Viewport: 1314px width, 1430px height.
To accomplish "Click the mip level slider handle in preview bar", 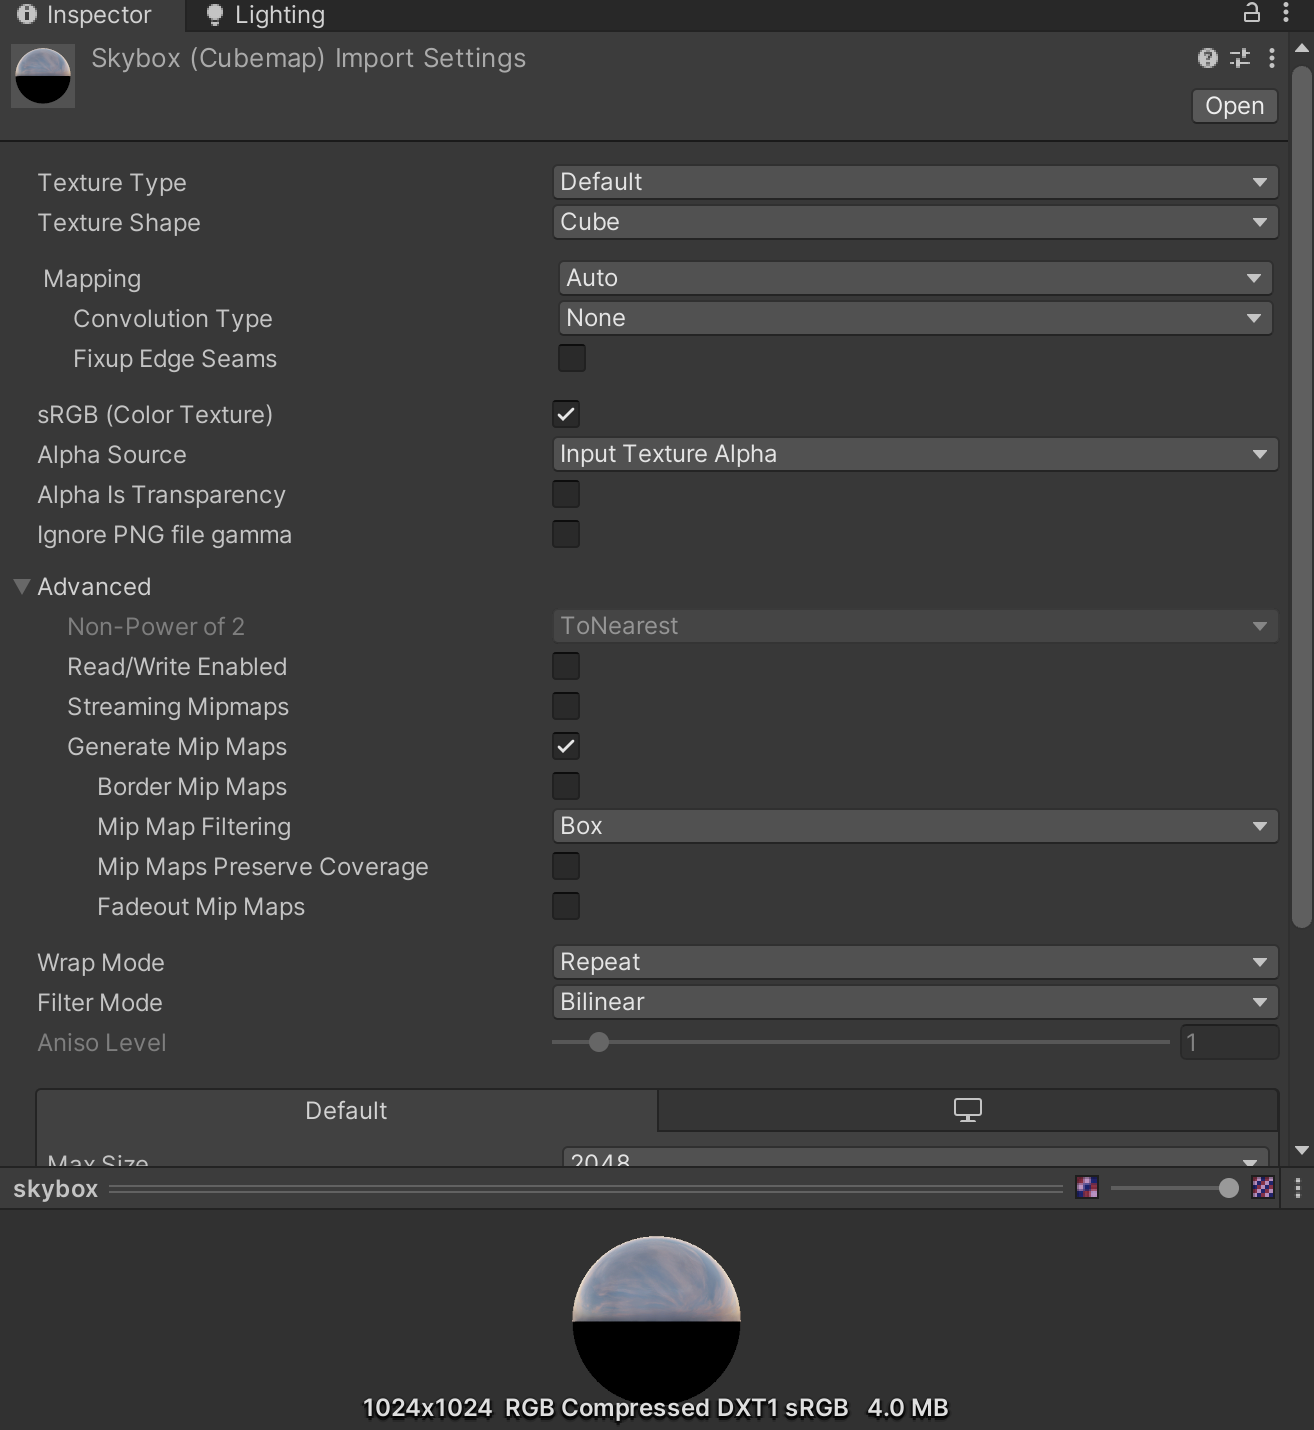I will pyautogui.click(x=1228, y=1188).
